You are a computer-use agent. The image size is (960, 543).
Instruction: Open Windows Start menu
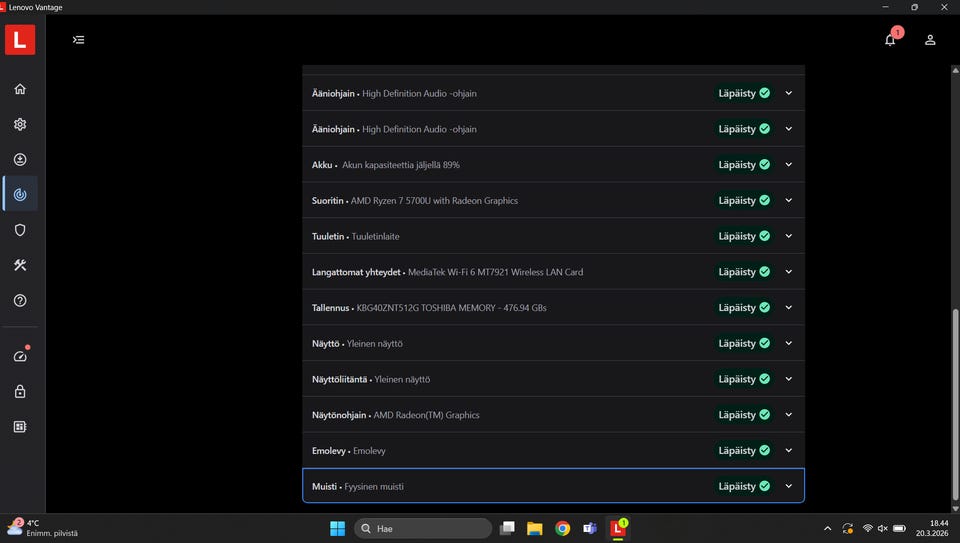337,528
